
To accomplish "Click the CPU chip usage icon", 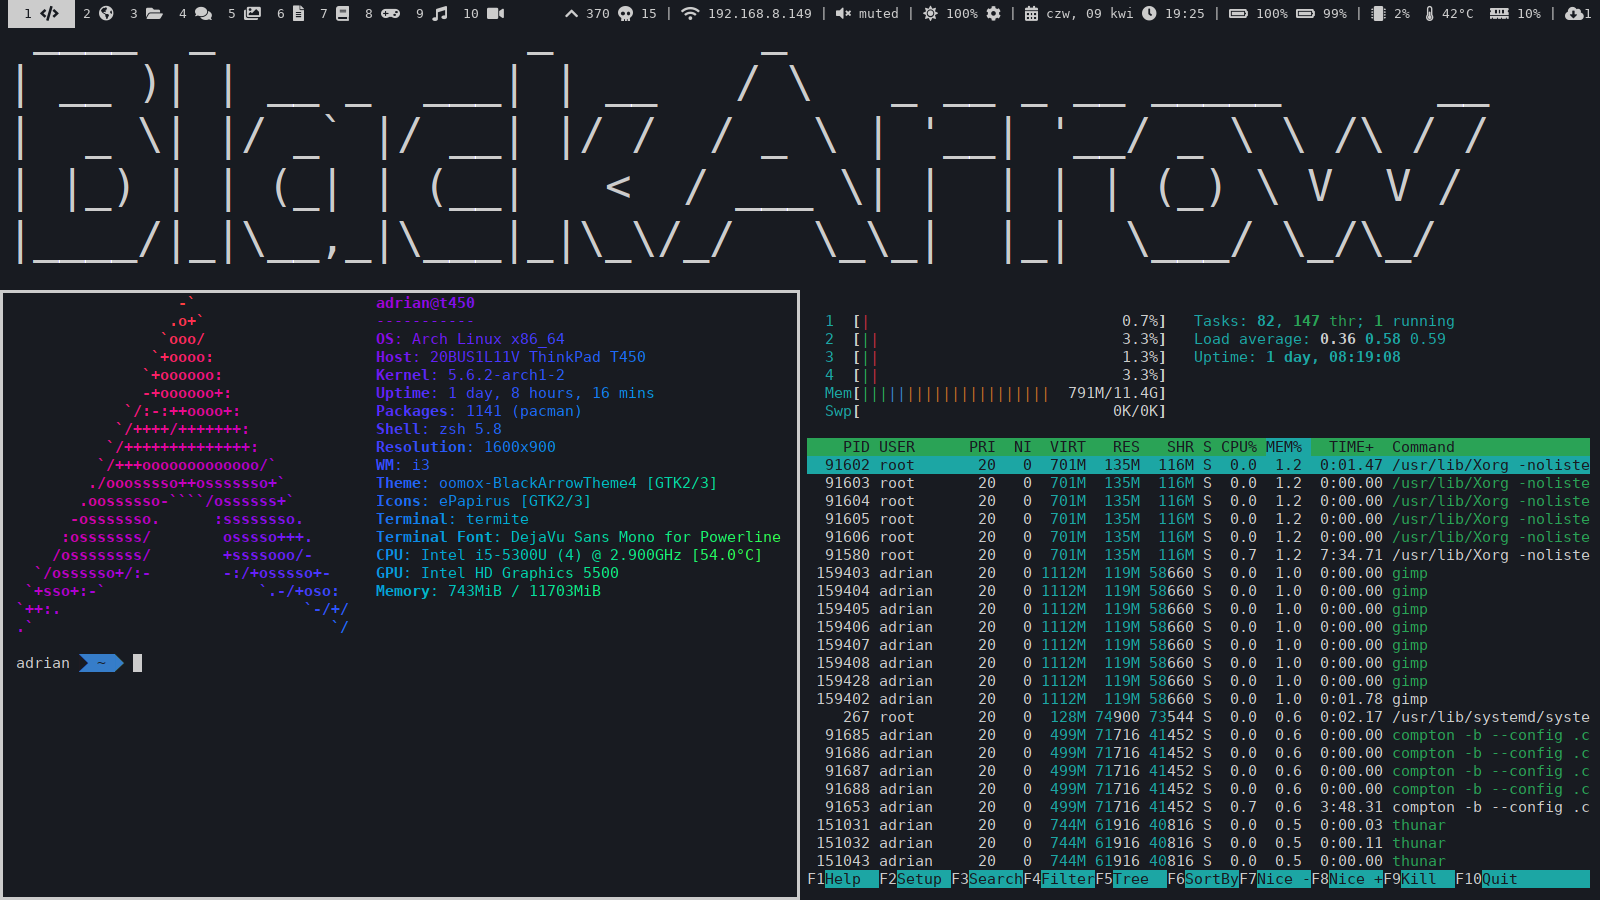I will [1378, 14].
